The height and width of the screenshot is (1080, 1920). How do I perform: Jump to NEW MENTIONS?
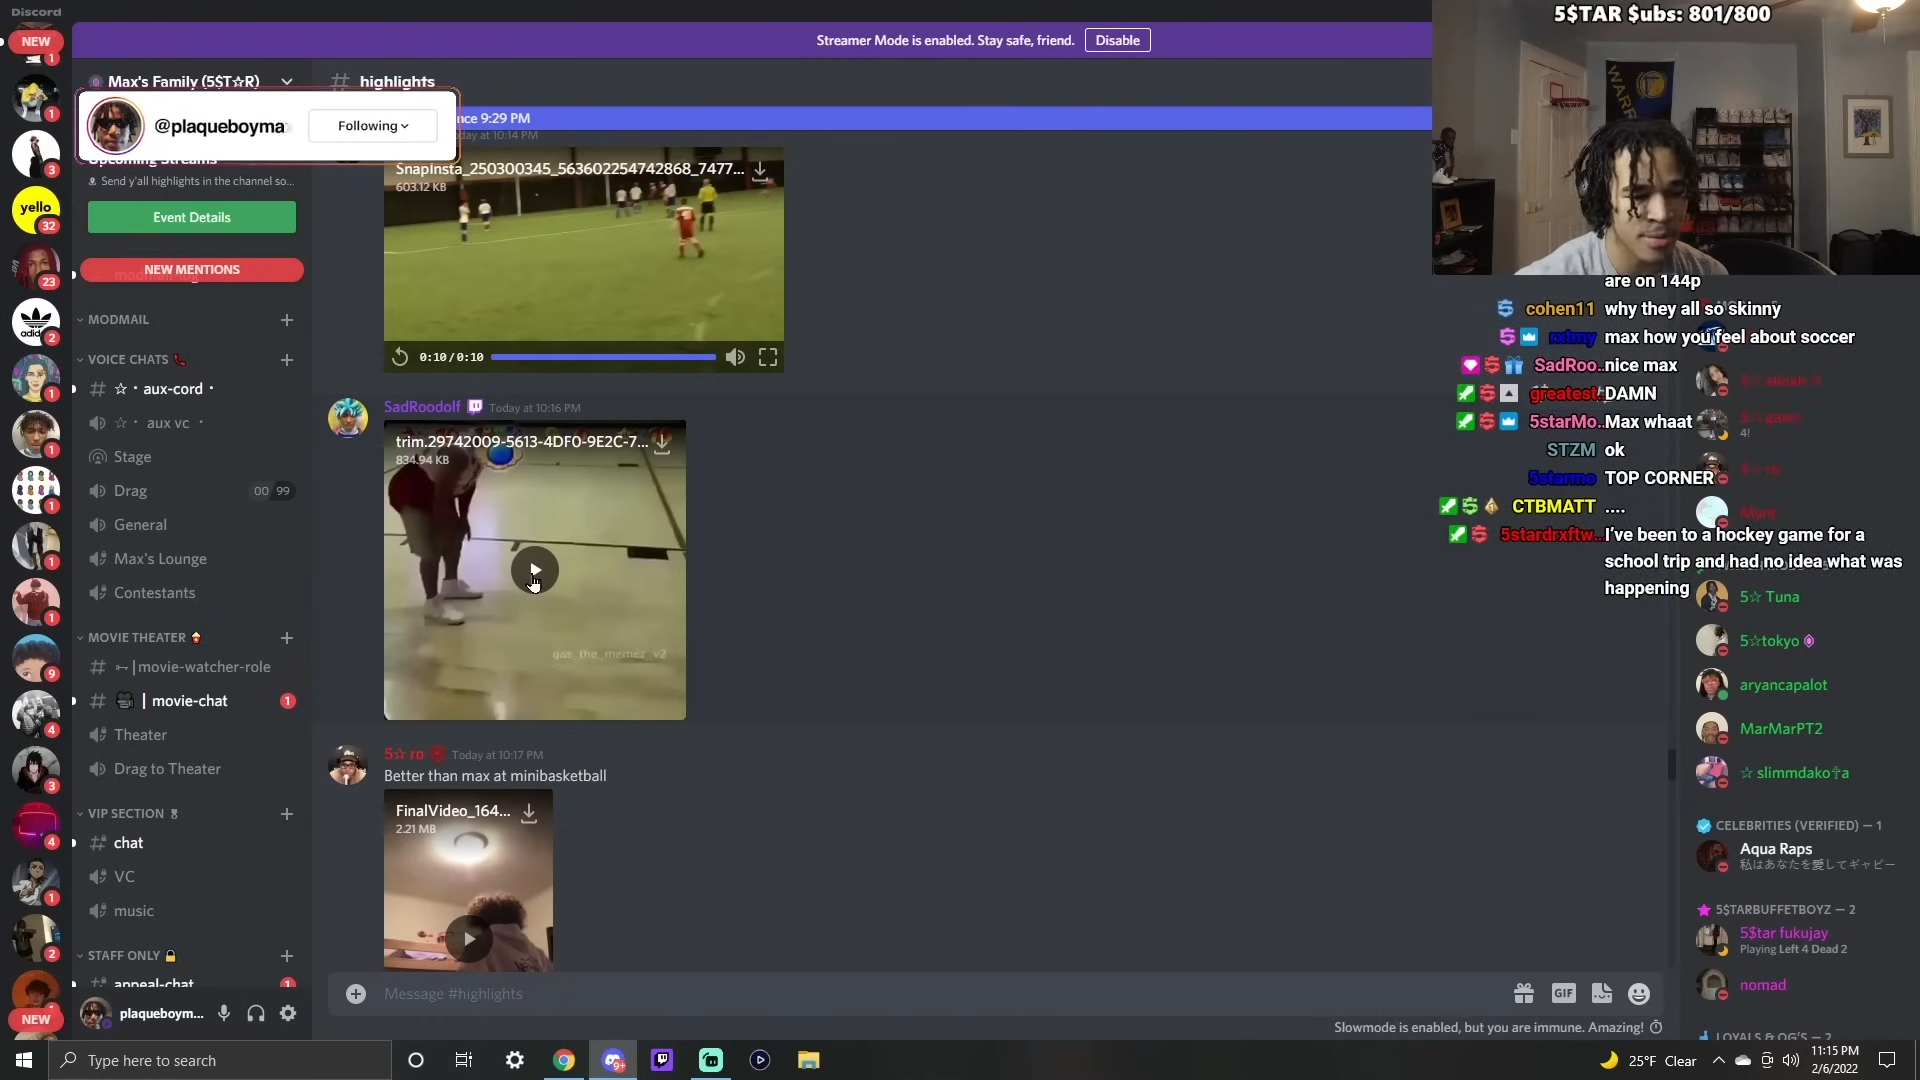[192, 269]
